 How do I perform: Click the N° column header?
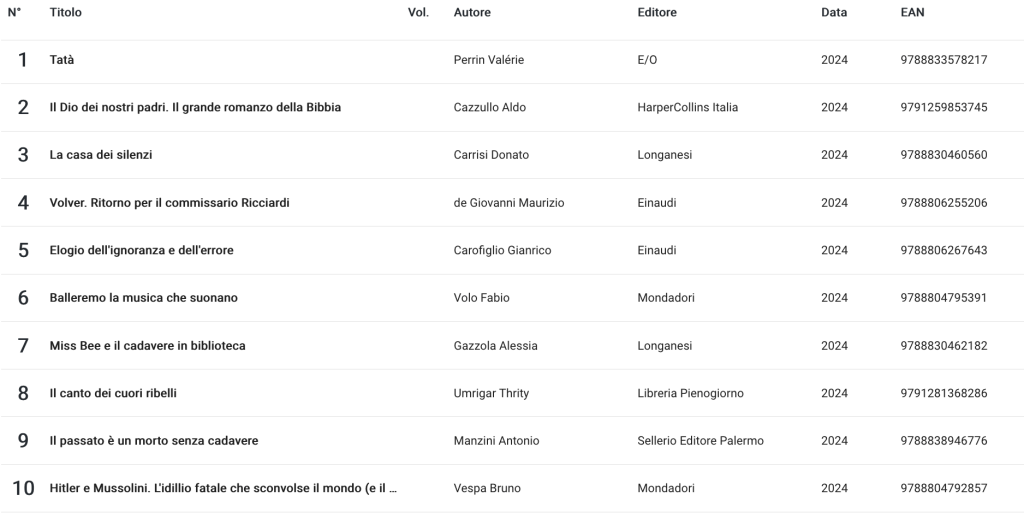[15, 13]
